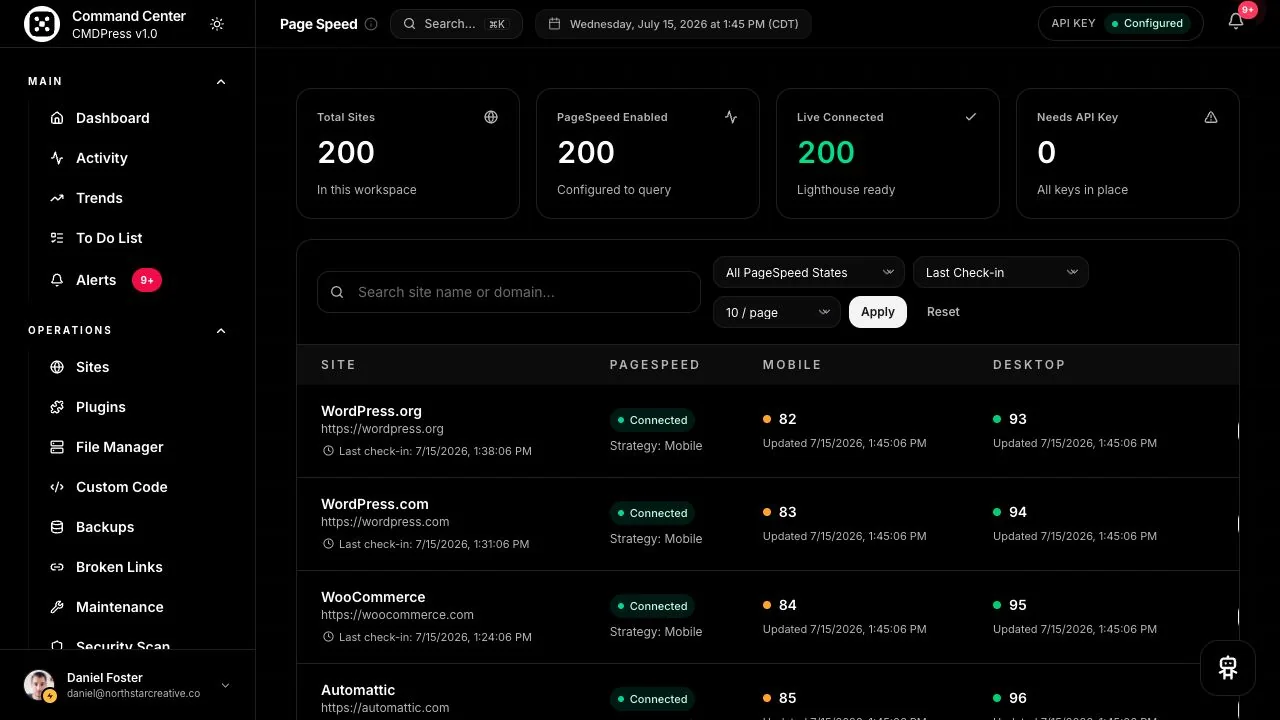Screen dimensions: 1280x720
Task: Click Daniel Foster's avatar picture
Action: (x=40, y=685)
